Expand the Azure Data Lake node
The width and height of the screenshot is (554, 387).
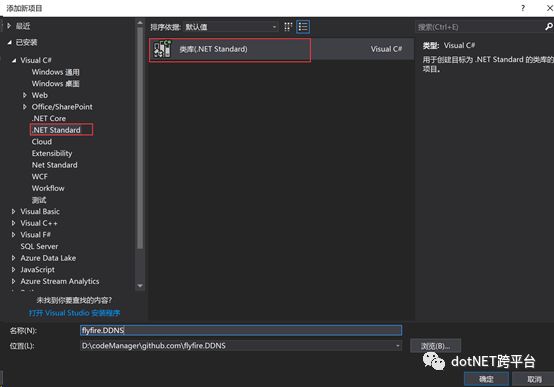click(x=13, y=258)
